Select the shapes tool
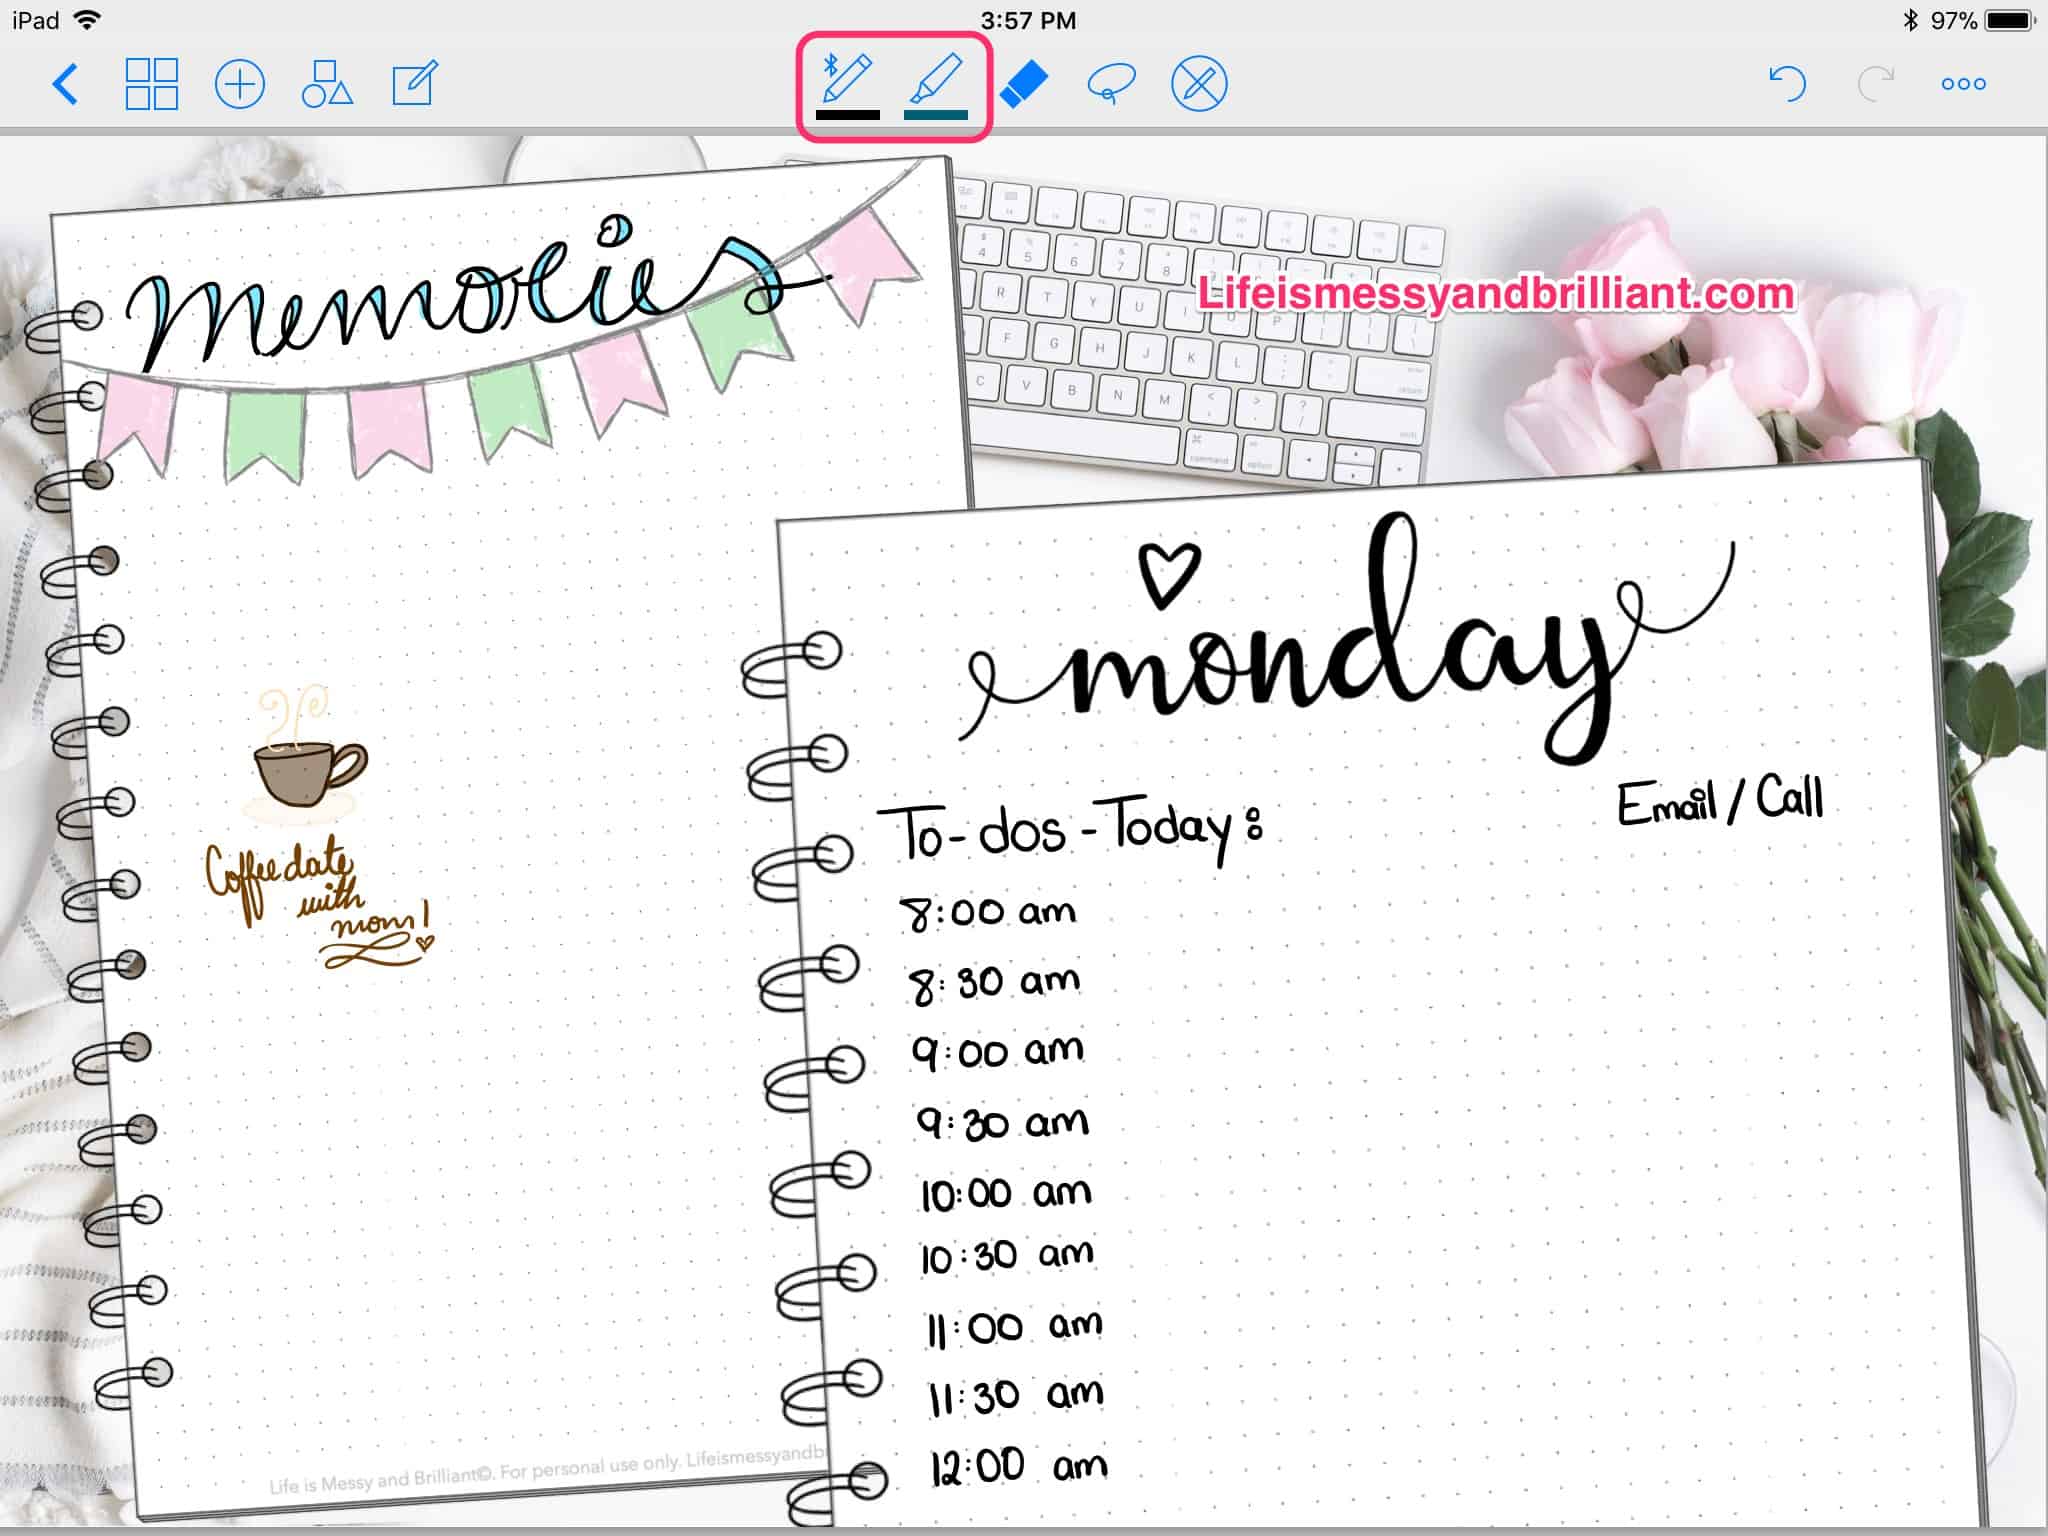The width and height of the screenshot is (2048, 1536). click(327, 84)
